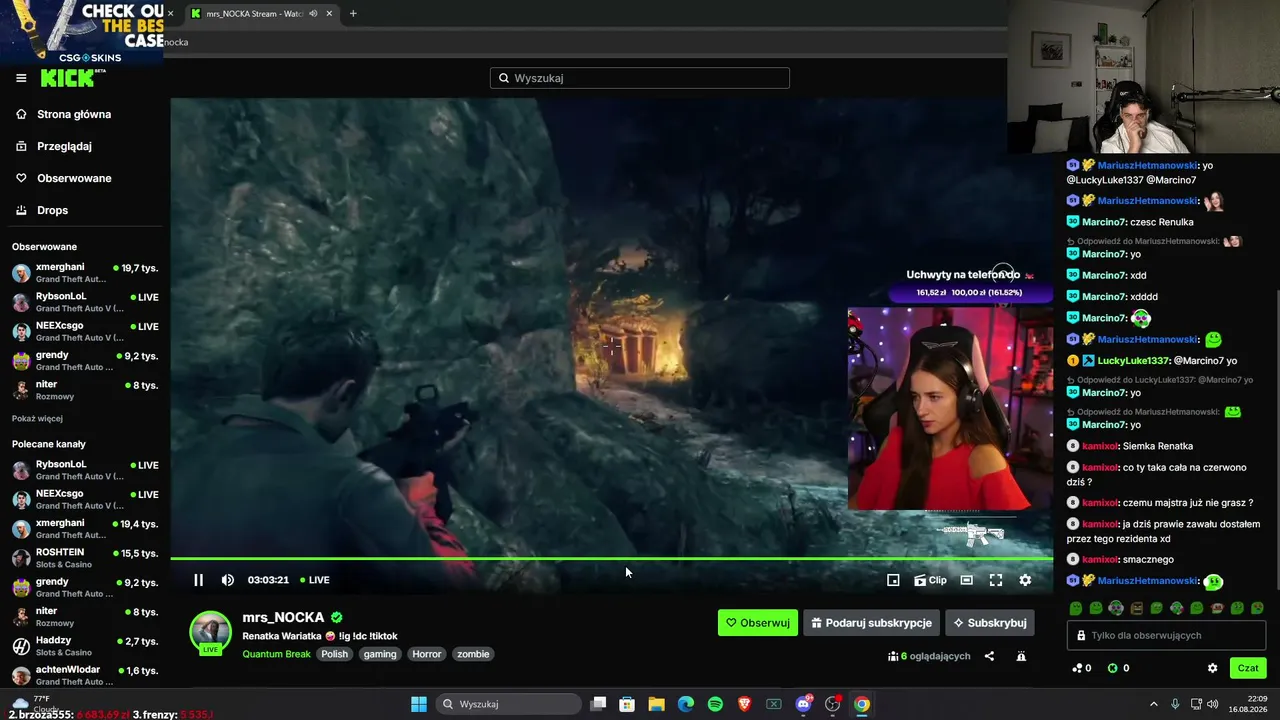Open achtenWlodar channel in recommended list
1280x720 pixels.
pos(85,675)
